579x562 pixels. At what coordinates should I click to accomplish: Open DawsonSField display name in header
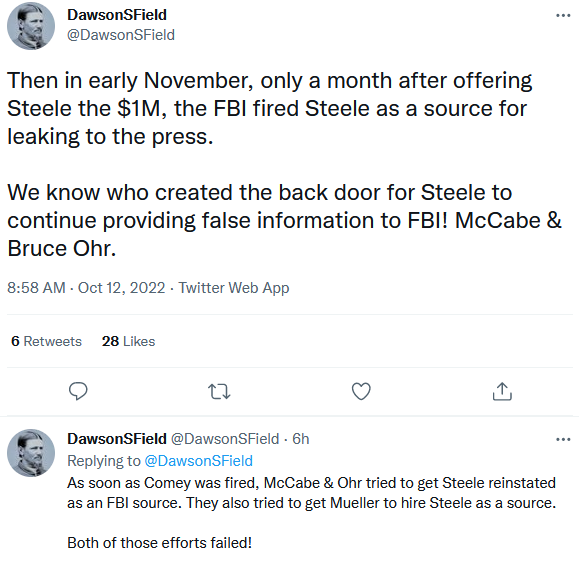(x=117, y=15)
